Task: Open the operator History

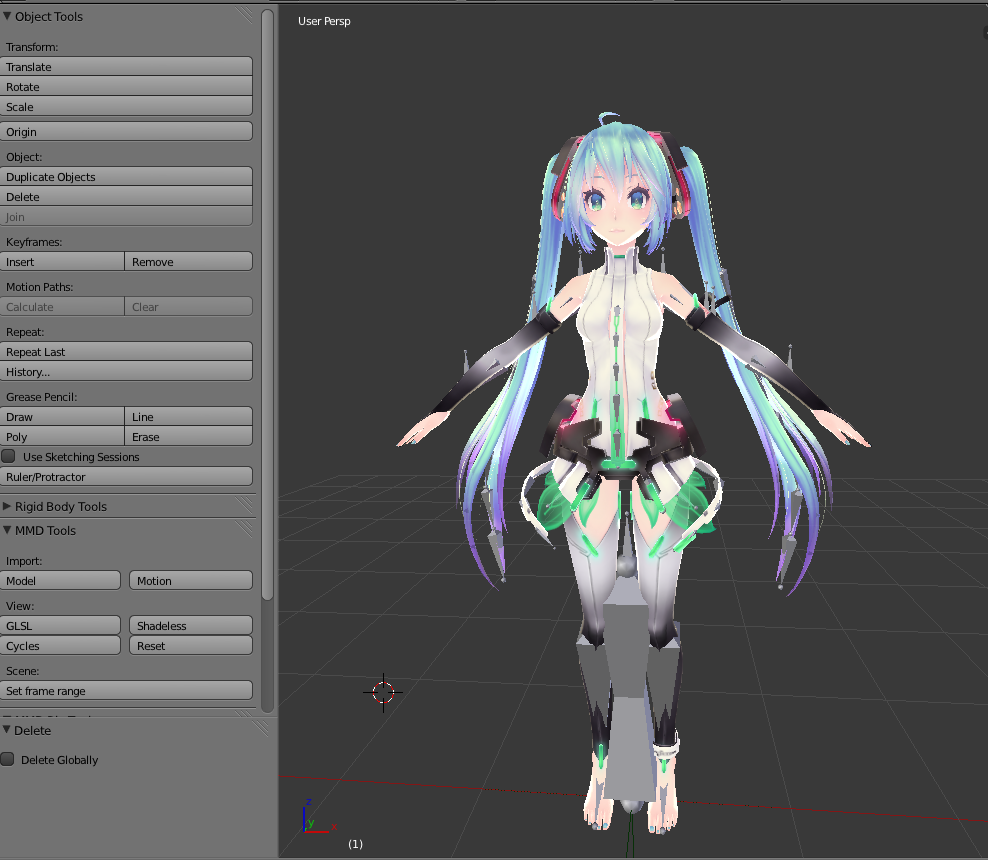Action: 127,372
